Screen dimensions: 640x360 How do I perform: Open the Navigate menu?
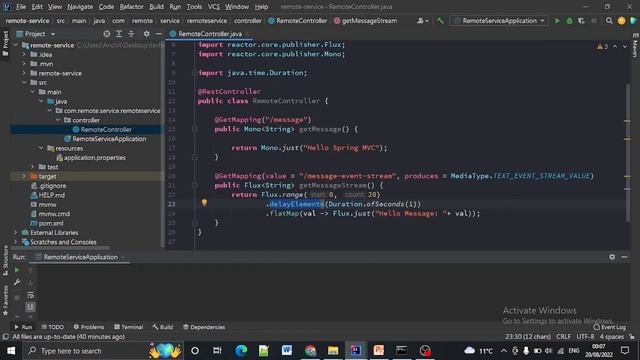pos(80,7)
